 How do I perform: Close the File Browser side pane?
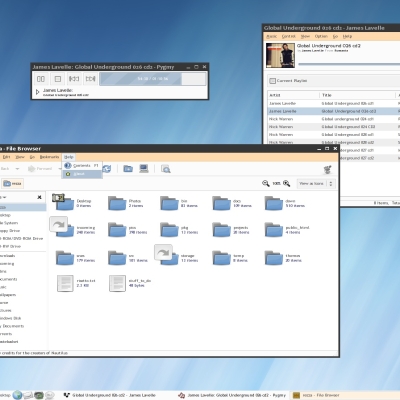[39, 197]
